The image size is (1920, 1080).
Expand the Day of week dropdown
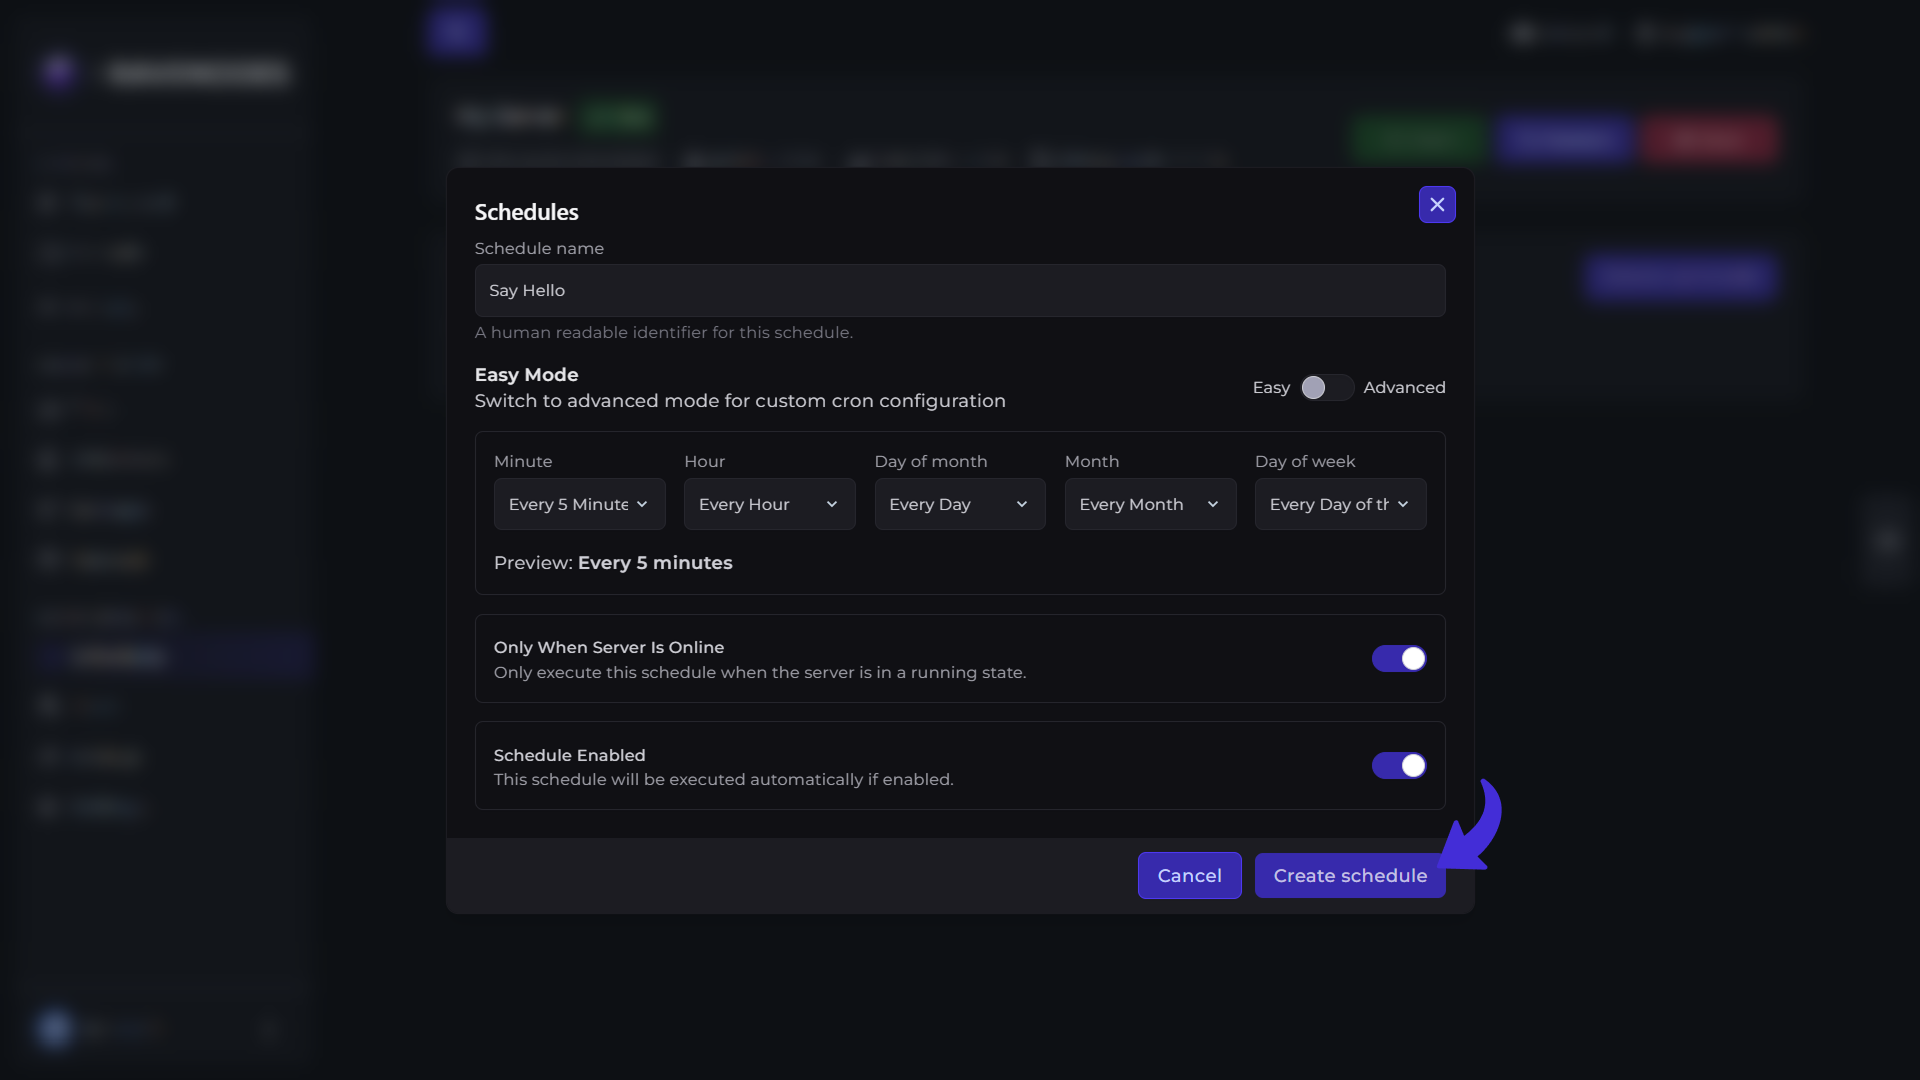[x=1340, y=504]
